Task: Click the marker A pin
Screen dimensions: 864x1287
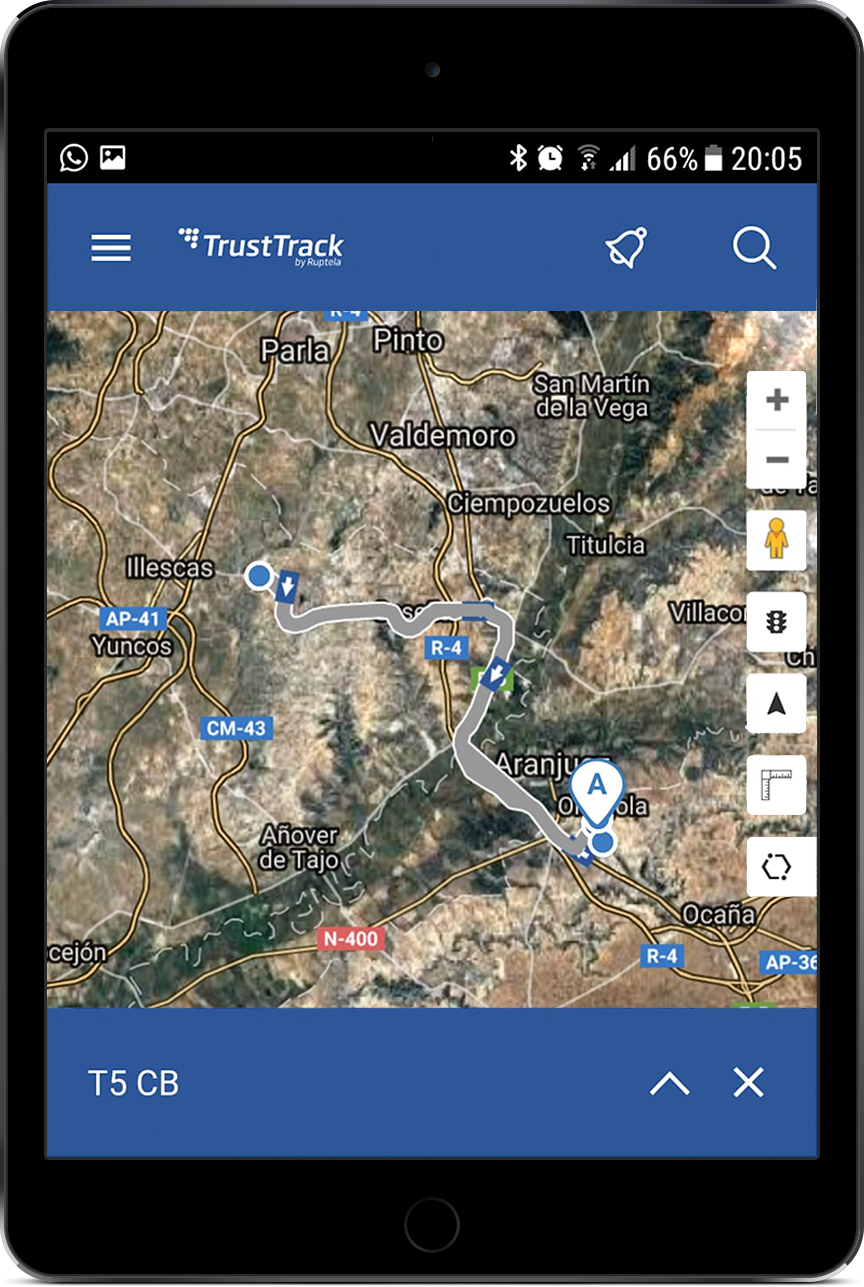Action: click(x=597, y=790)
